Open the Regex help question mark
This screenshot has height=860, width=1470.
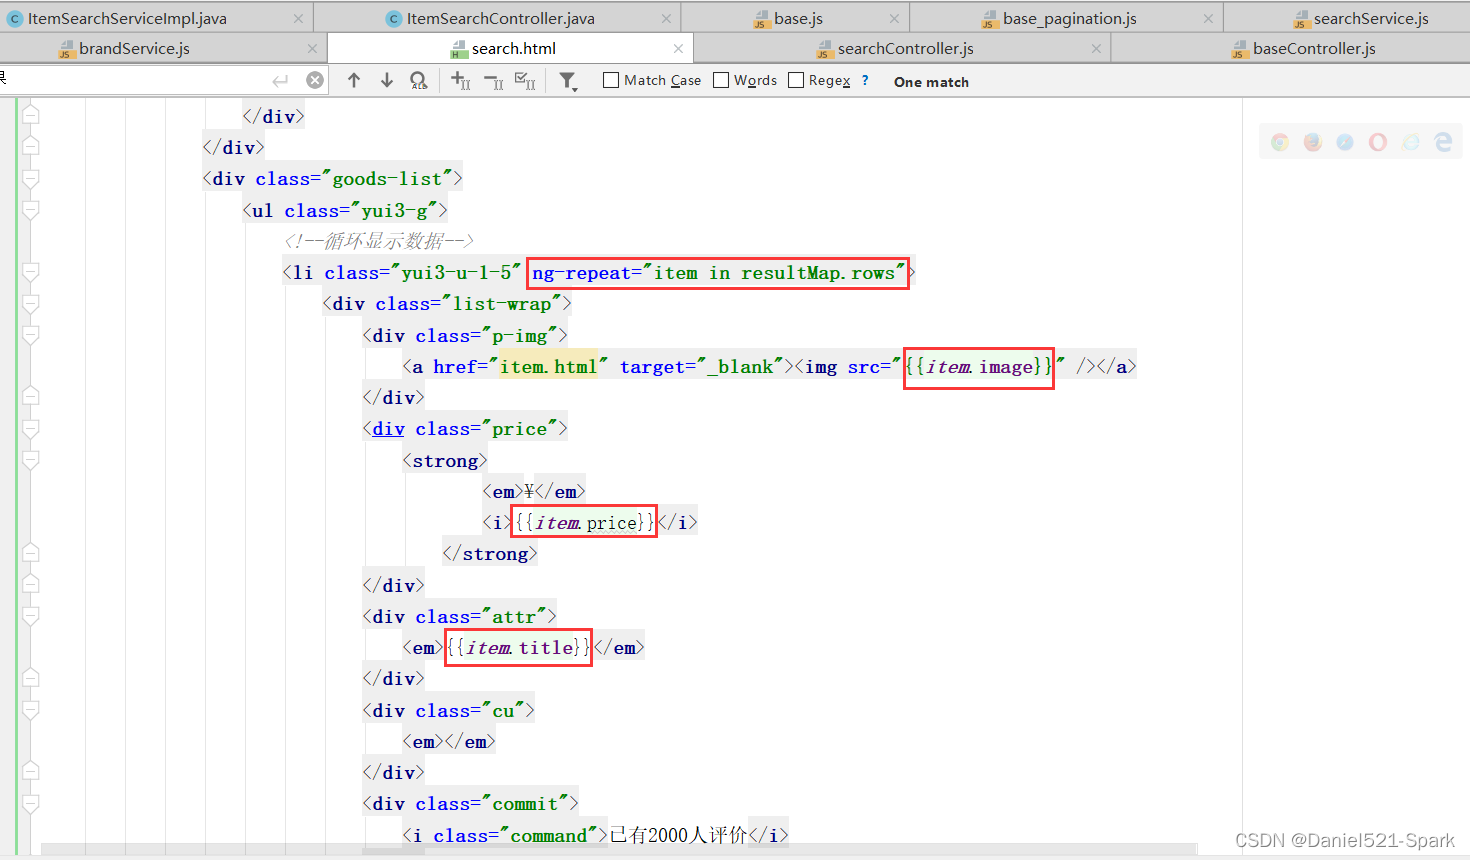tap(865, 81)
